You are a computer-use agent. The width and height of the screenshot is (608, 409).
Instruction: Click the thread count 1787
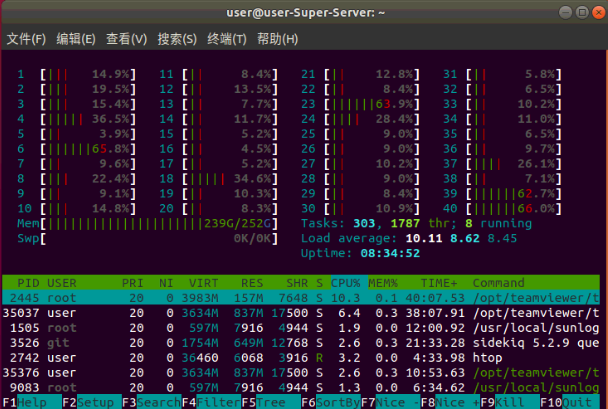click(405, 224)
